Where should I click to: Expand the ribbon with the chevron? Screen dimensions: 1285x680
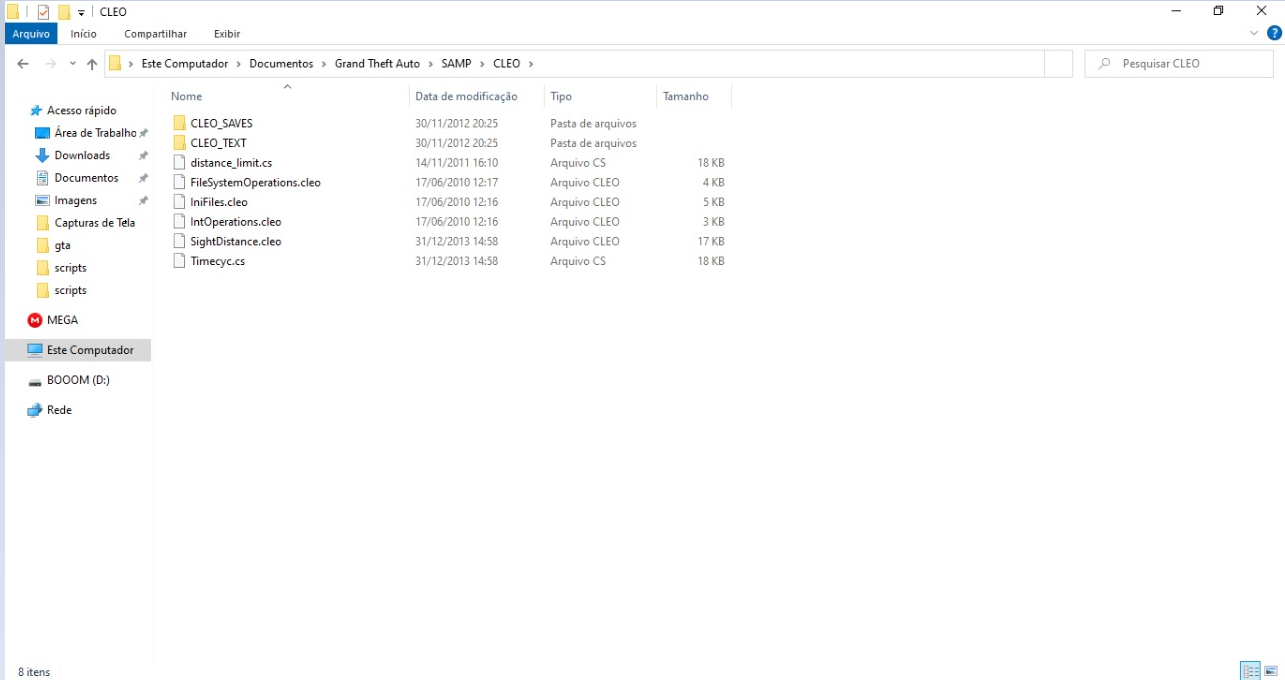(1255, 33)
